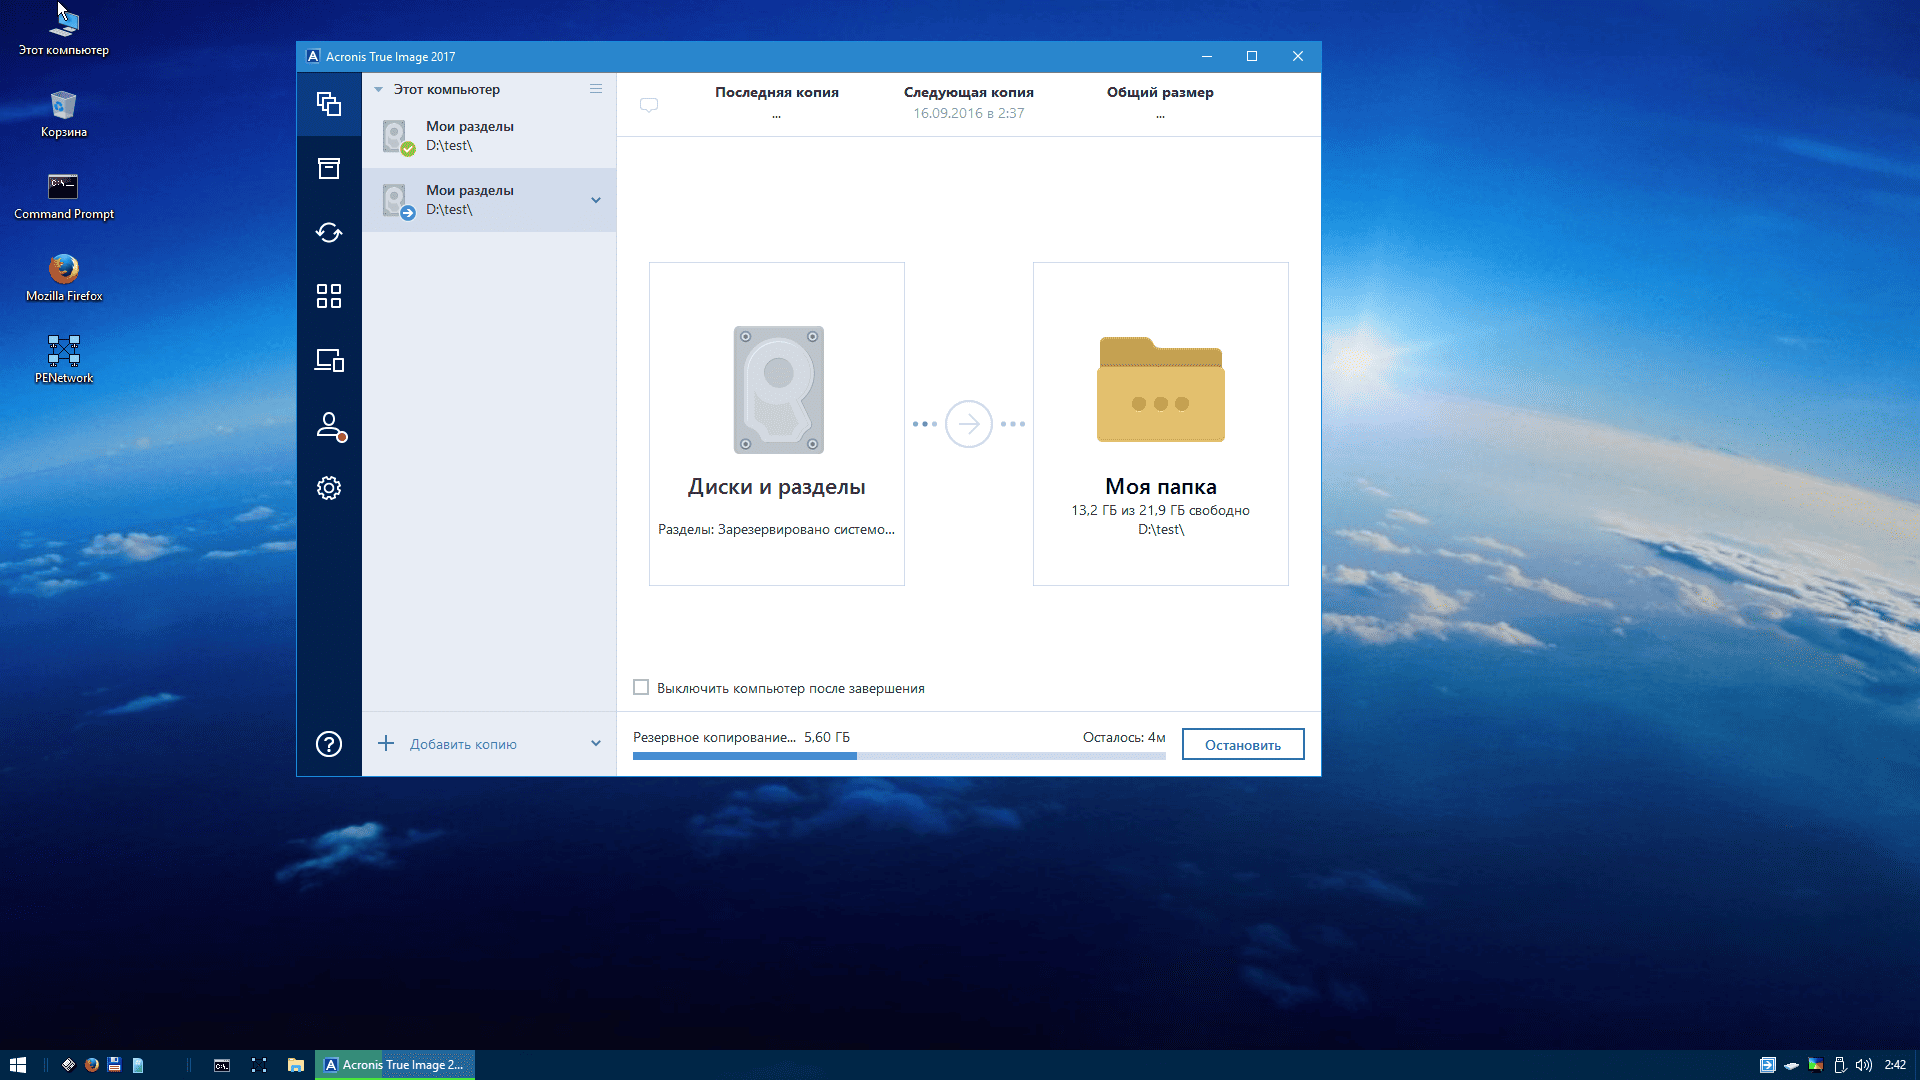The height and width of the screenshot is (1080, 1920).
Task: Click the command prompt icon in the taskbar
Action: pyautogui.click(x=222, y=1065)
